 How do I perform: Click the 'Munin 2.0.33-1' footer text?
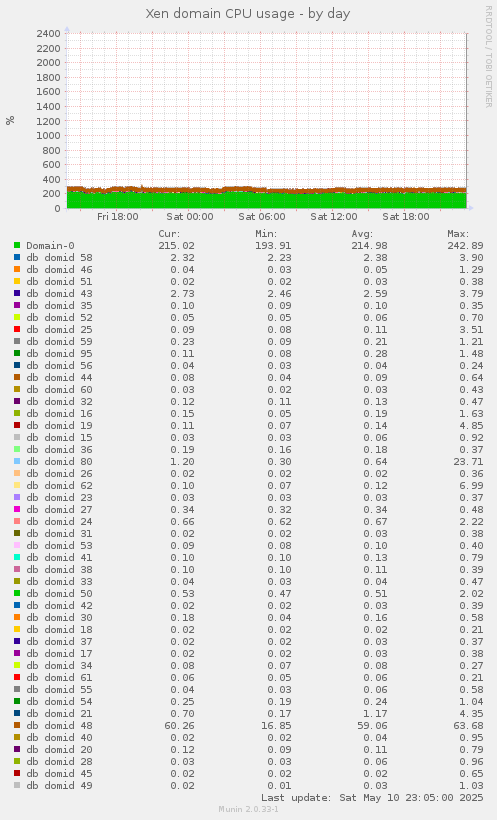(248, 809)
